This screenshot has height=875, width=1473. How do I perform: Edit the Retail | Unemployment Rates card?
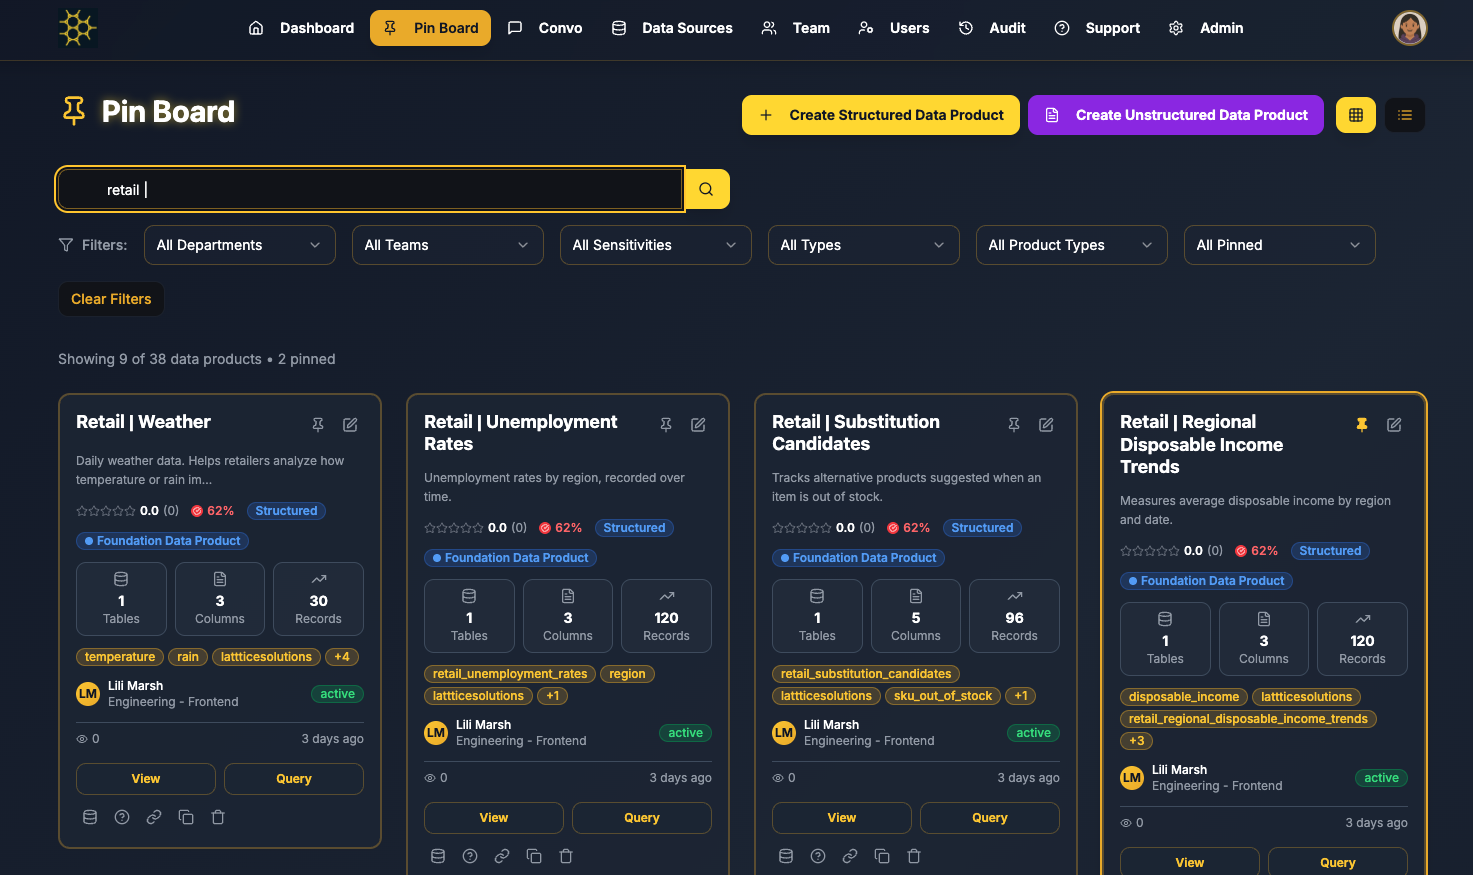tap(698, 425)
